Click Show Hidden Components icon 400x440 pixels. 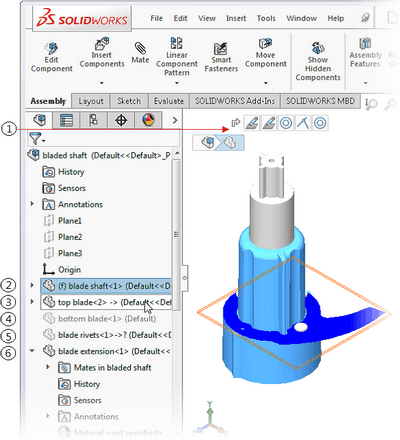[318, 48]
